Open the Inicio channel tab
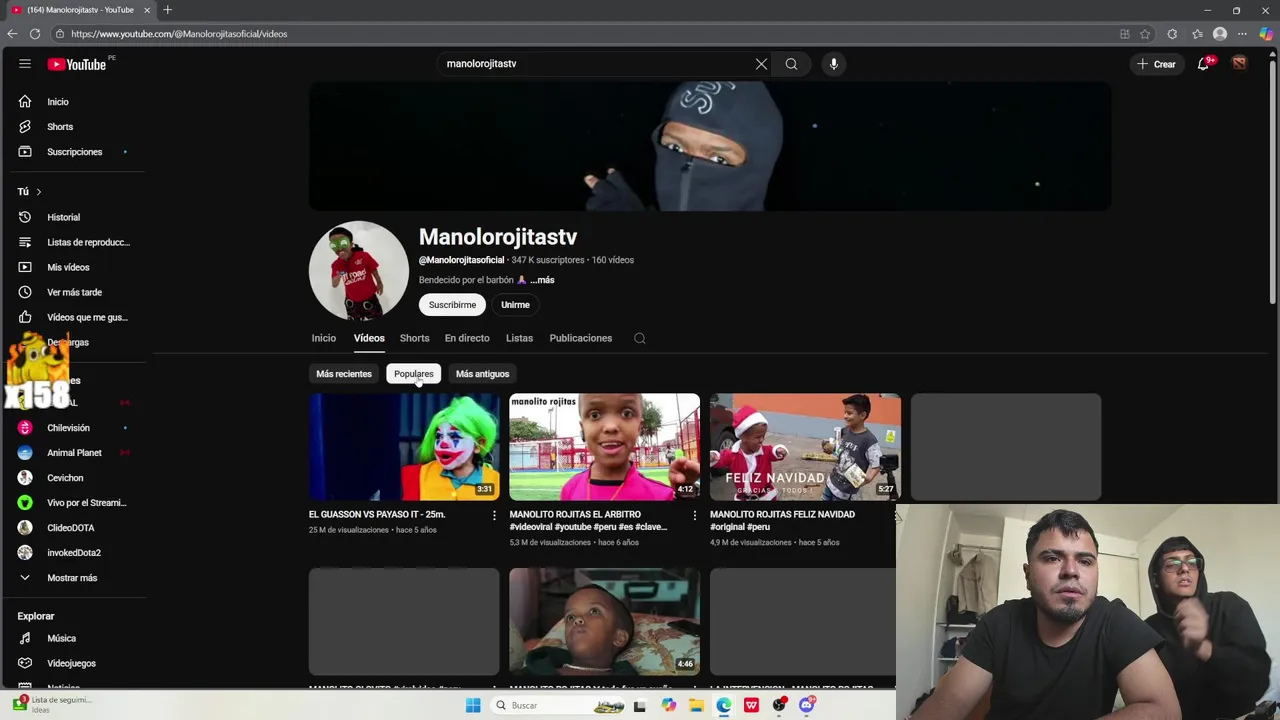 point(324,338)
